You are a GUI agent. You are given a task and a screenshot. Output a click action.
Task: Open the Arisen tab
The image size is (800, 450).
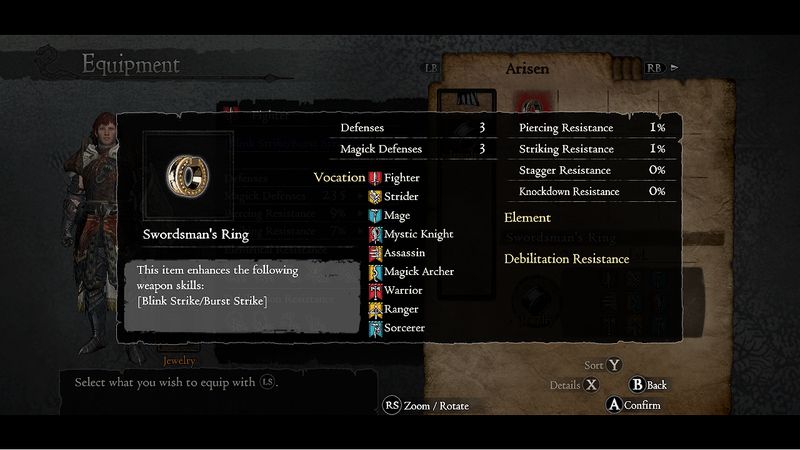click(527, 69)
